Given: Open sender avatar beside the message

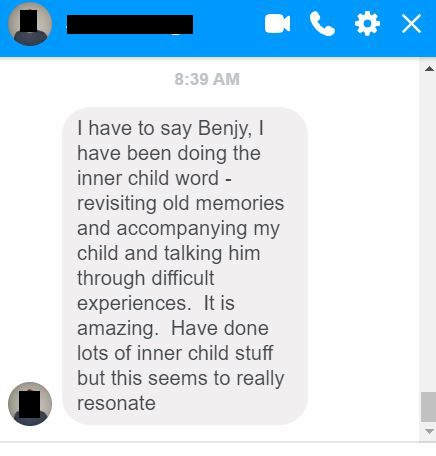Looking at the screenshot, I should click(30, 404).
